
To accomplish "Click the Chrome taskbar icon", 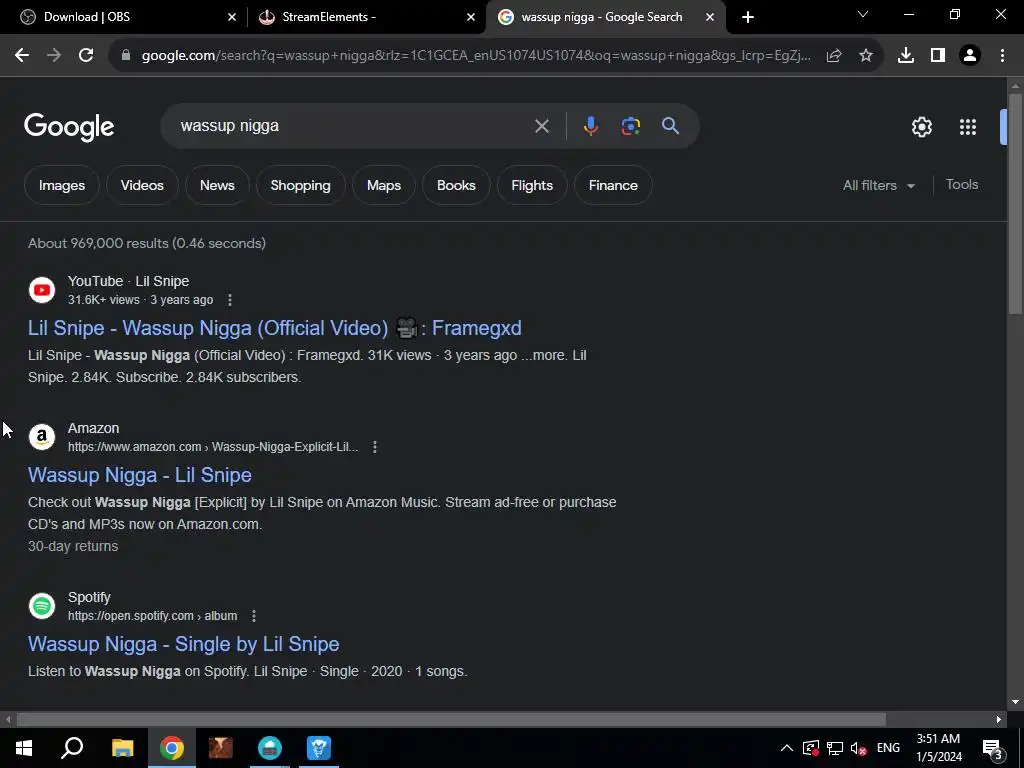I will pos(172,748).
